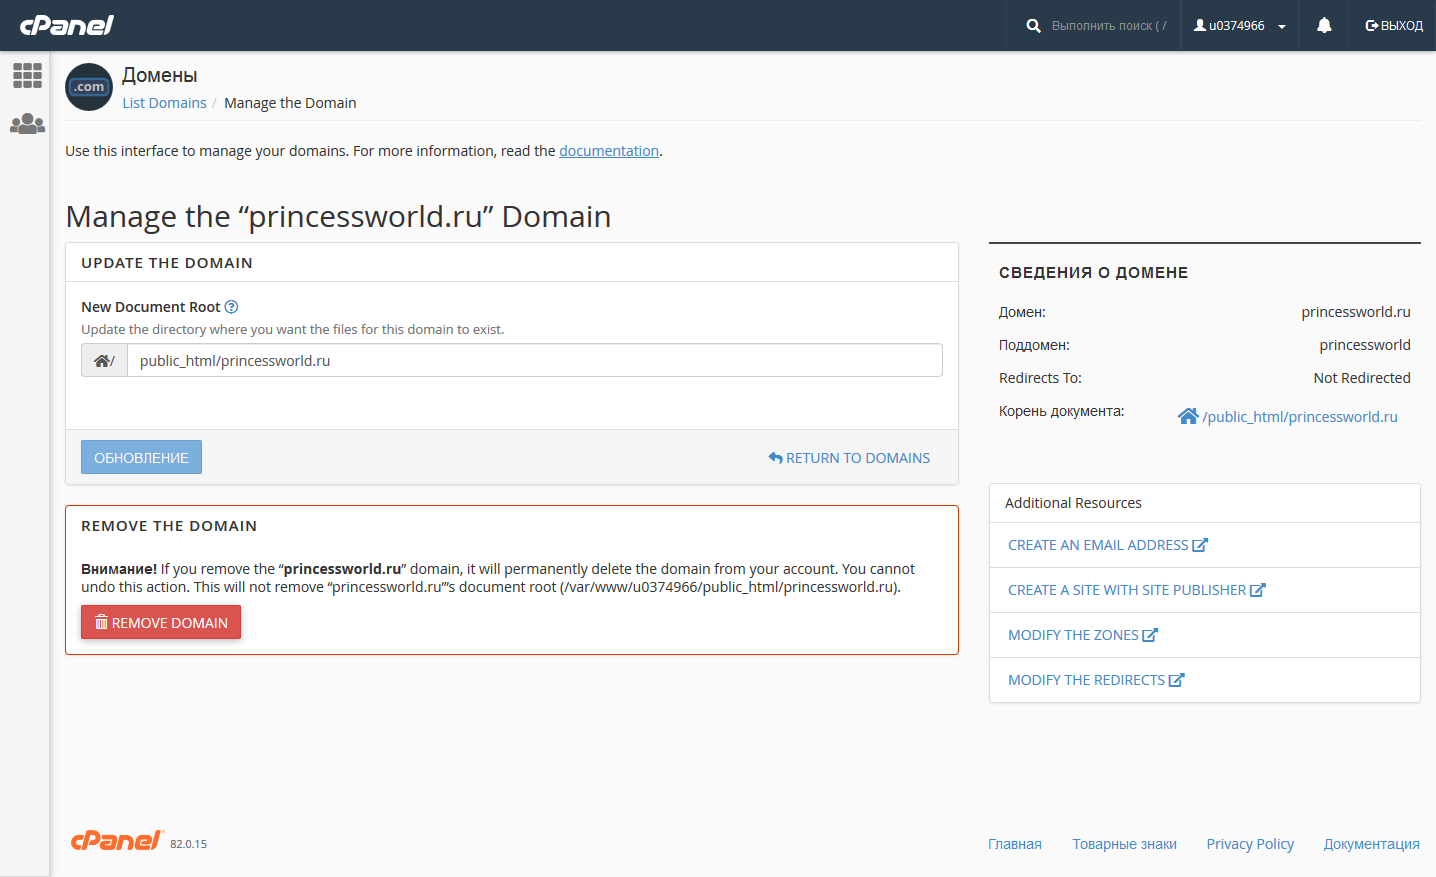Click the document root input field

[x=535, y=361]
